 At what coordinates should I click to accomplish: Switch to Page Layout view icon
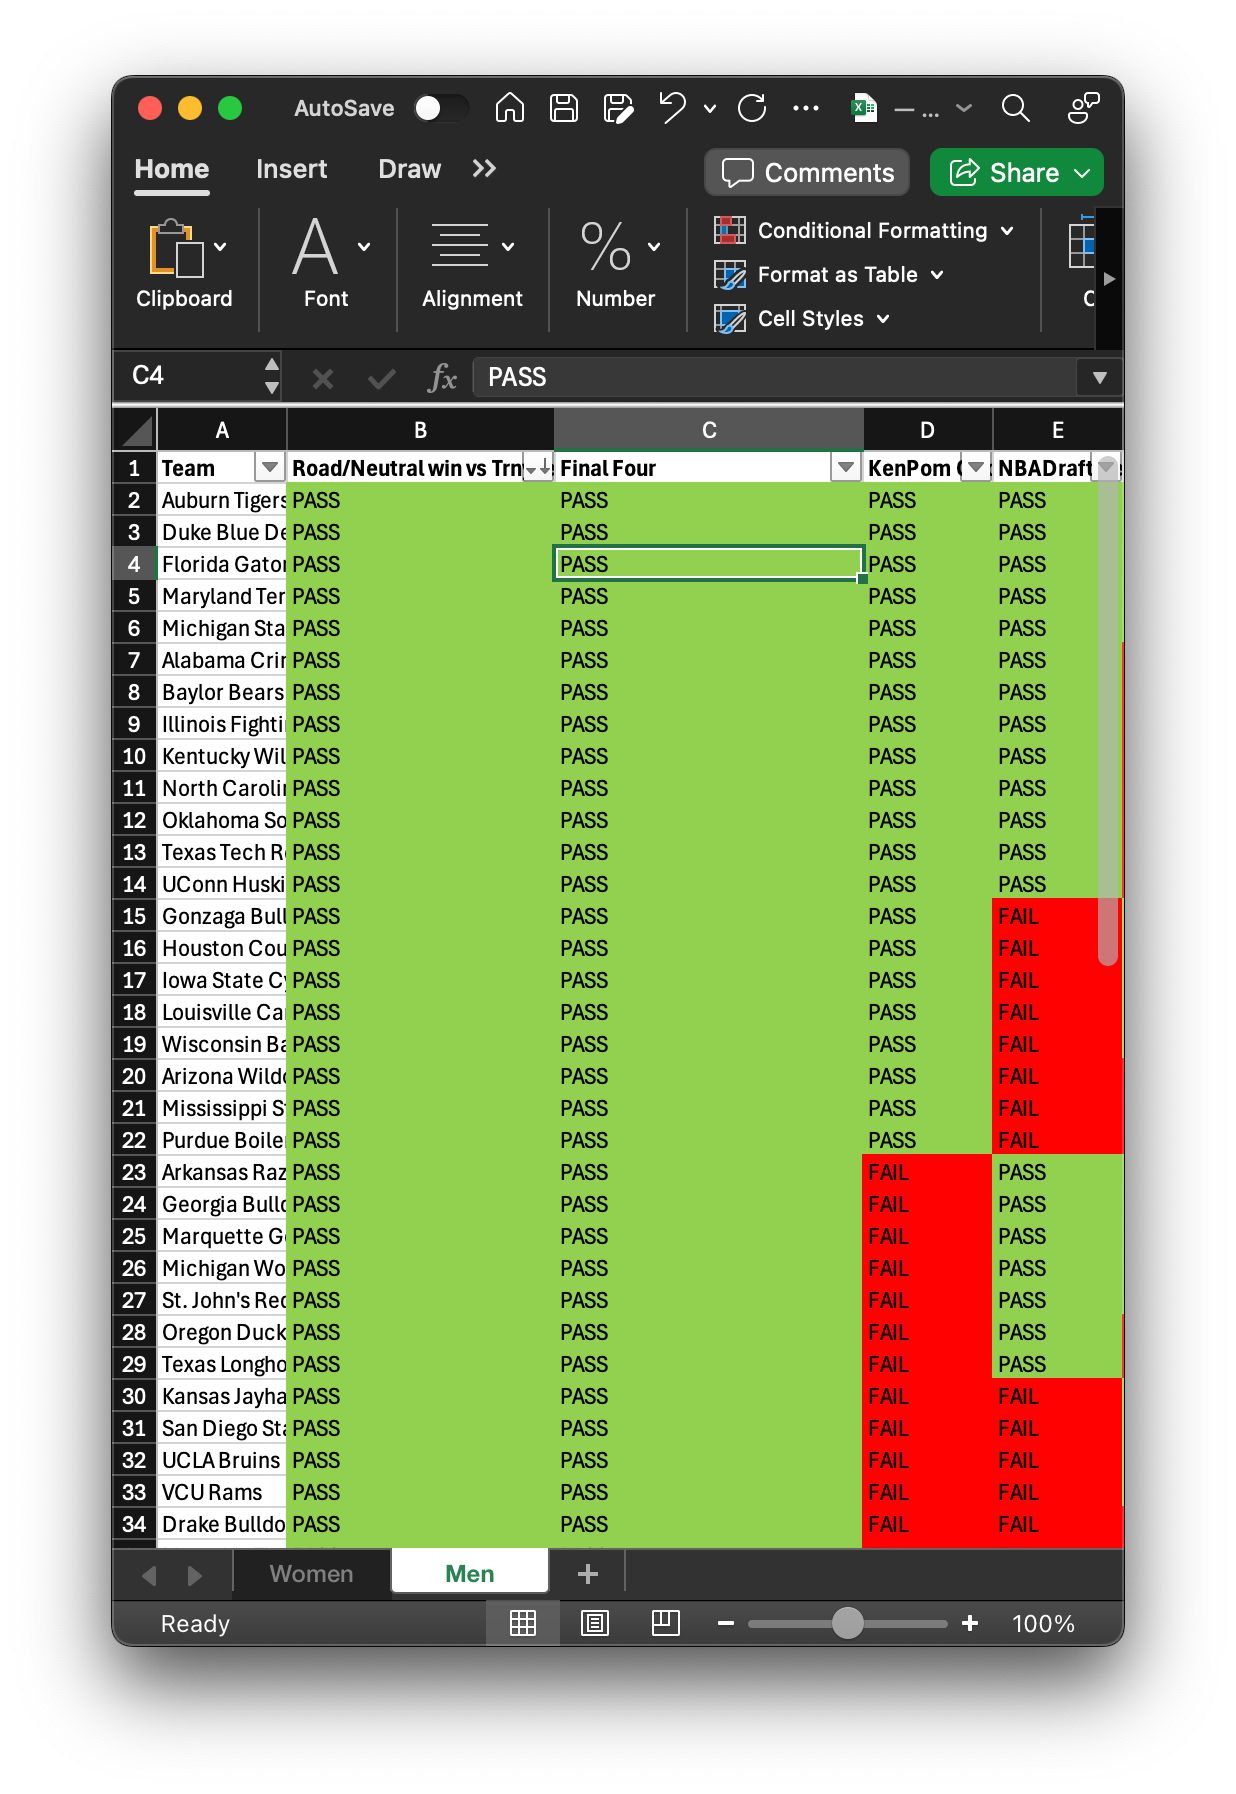point(595,1623)
